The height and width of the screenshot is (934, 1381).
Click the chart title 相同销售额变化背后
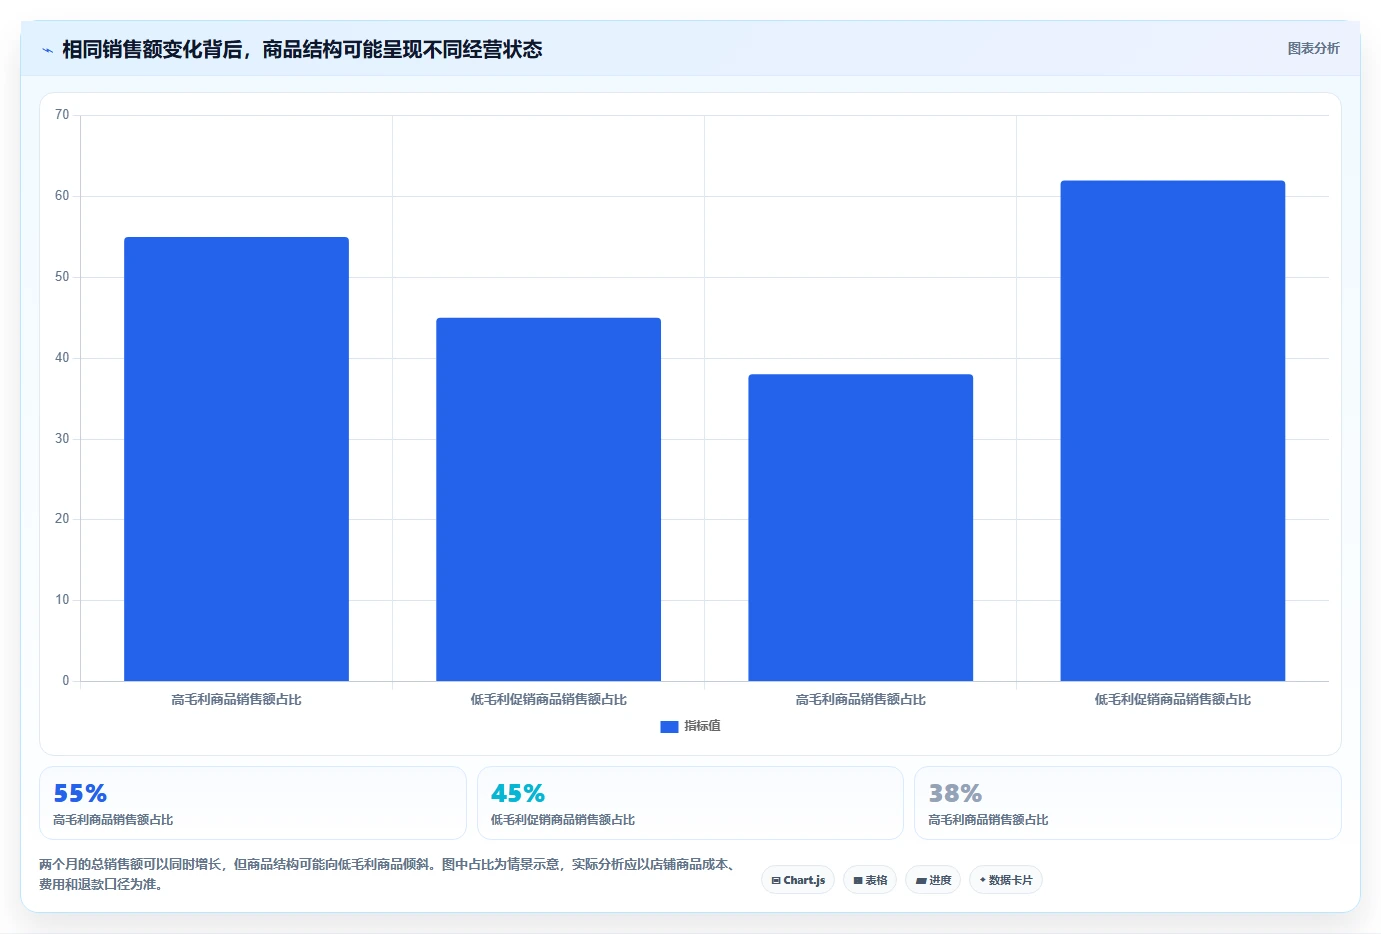point(302,49)
